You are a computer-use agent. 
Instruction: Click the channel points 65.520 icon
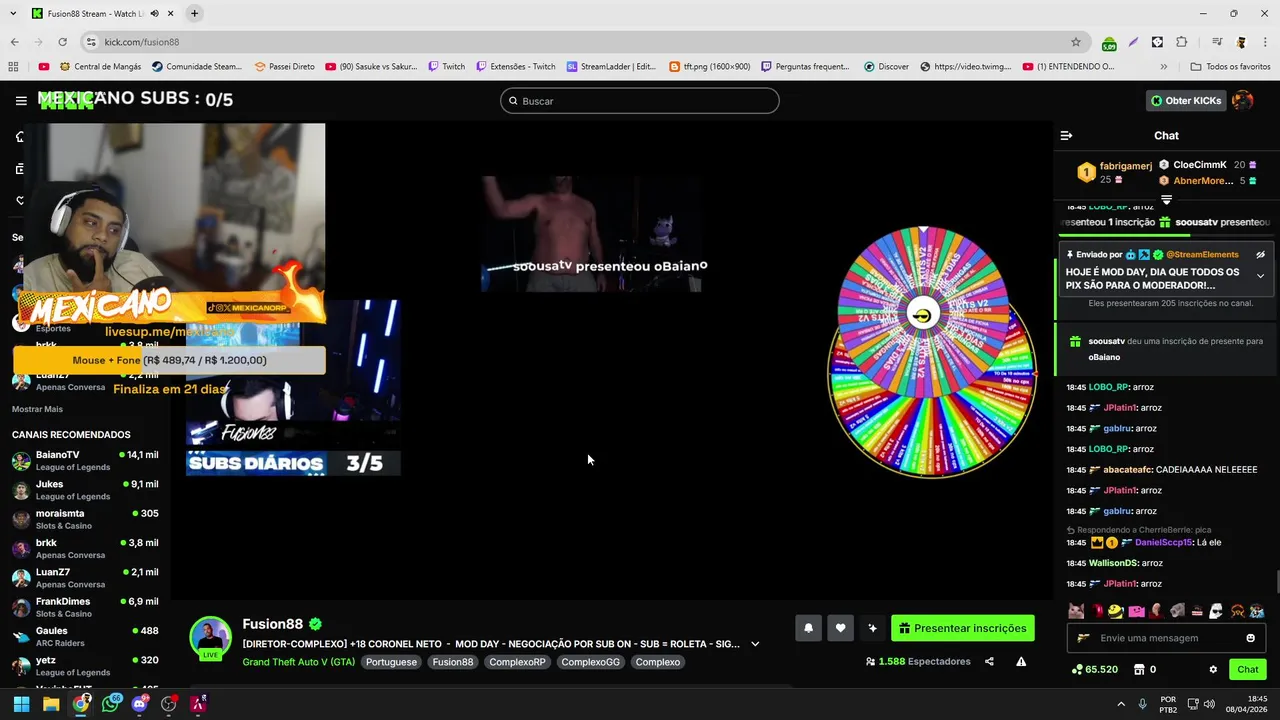[x=1077, y=670]
